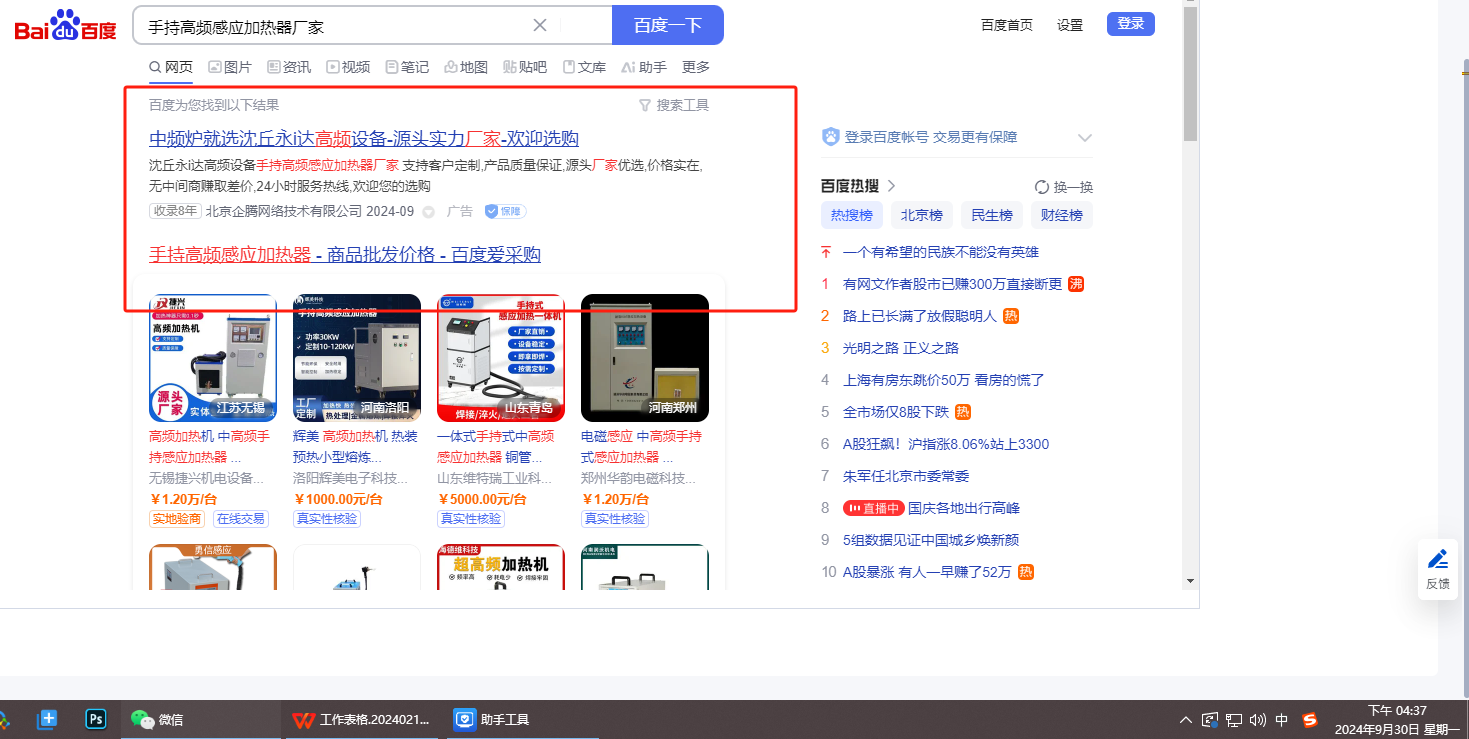
Task: Open the 山东青岛 handheld heater product image
Action: tap(501, 358)
